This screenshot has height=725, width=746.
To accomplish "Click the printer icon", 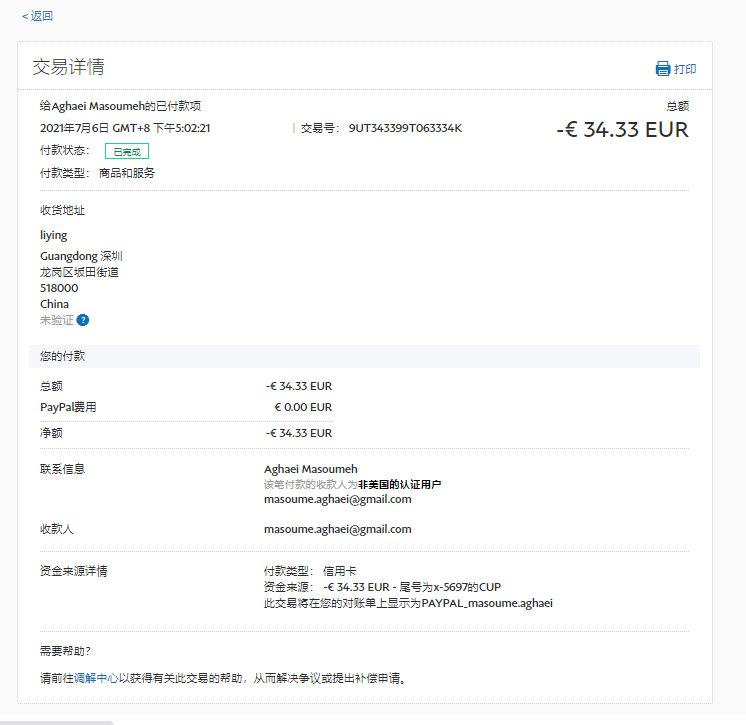I will (x=662, y=69).
